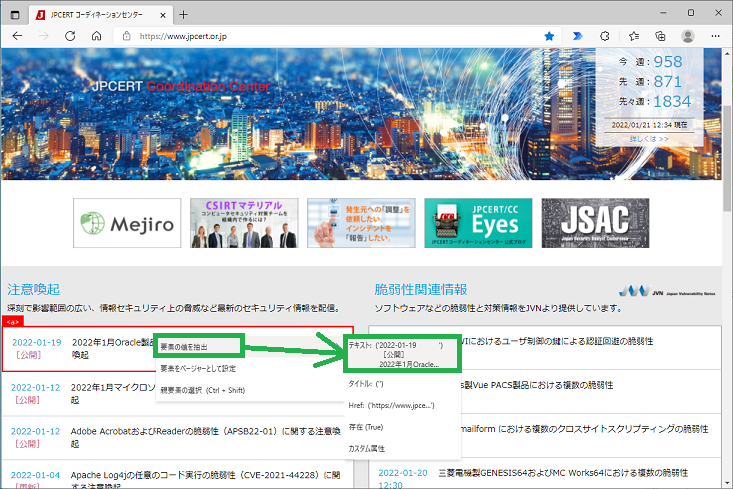Click the lock icon in the address bar

(126, 36)
